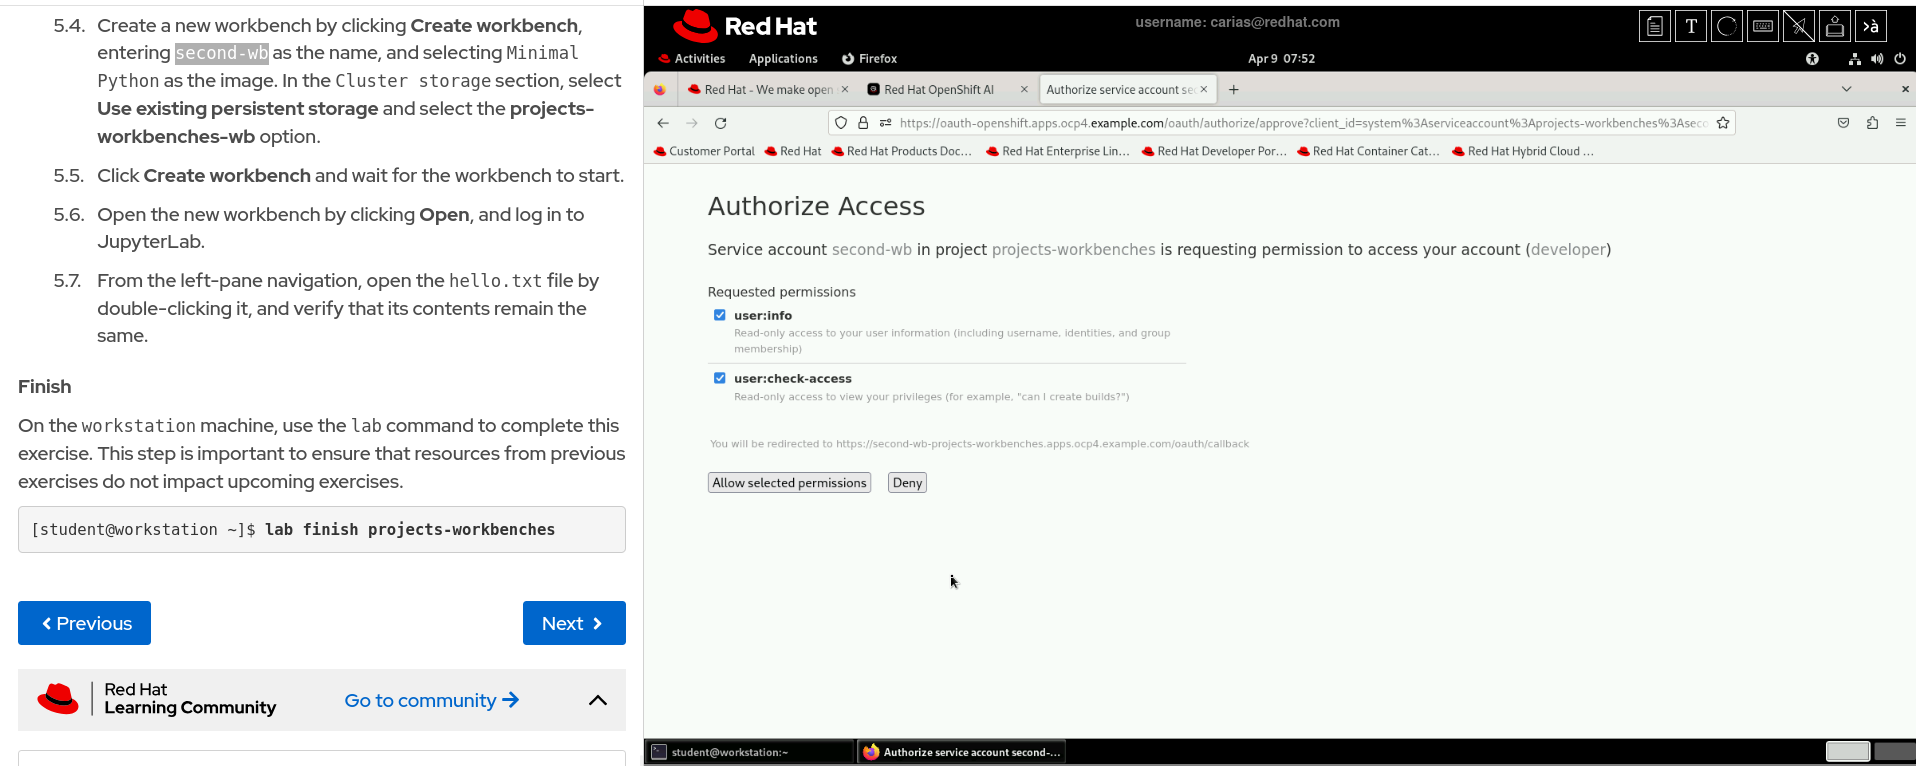
Task: Bookmark this page with the star icon
Action: tap(1723, 123)
